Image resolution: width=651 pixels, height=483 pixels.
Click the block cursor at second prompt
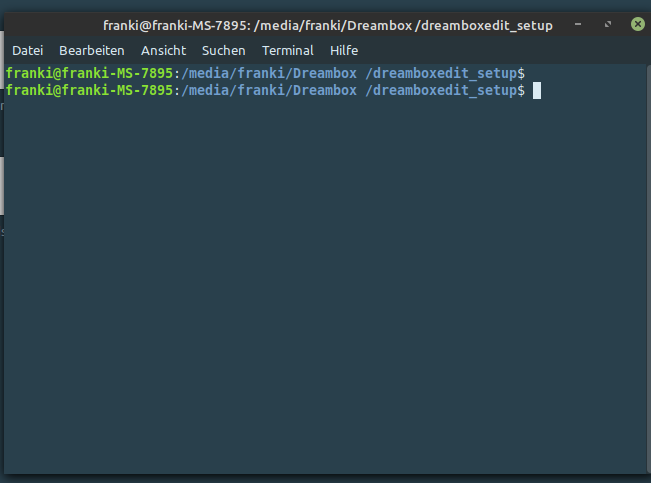click(x=537, y=91)
